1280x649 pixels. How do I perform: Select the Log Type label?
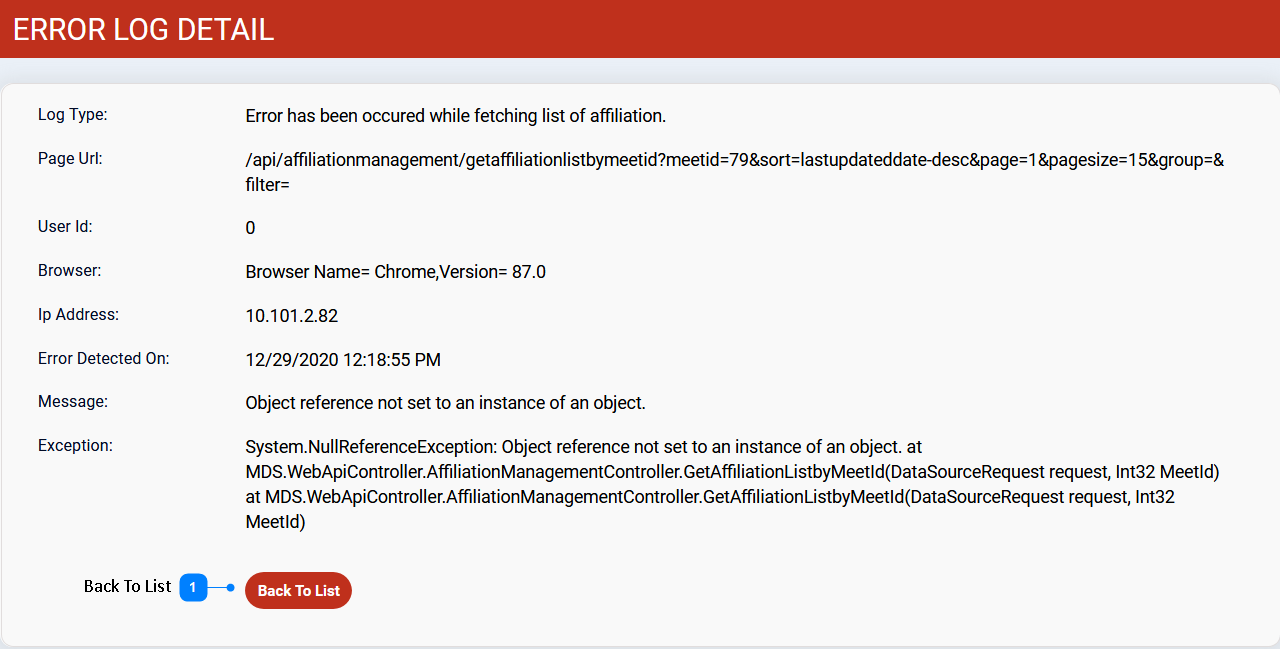coord(72,114)
